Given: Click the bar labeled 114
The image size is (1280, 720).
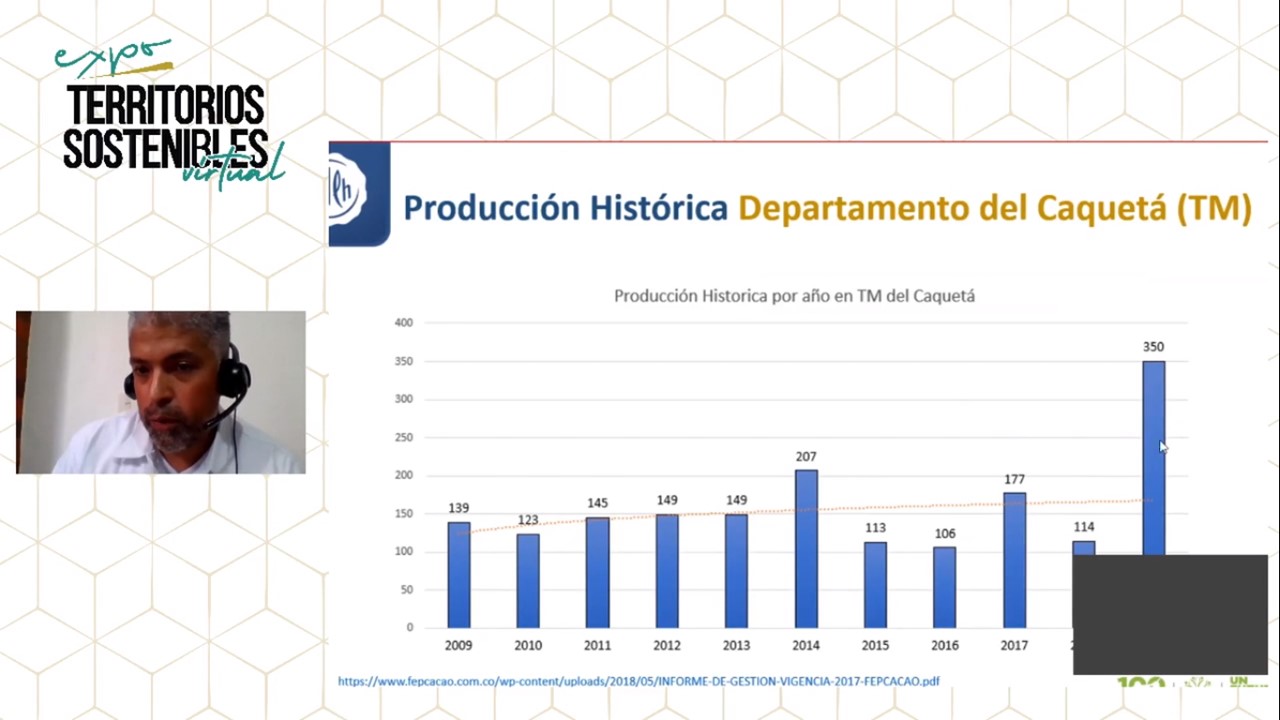Looking at the screenshot, I should [x=1083, y=548].
